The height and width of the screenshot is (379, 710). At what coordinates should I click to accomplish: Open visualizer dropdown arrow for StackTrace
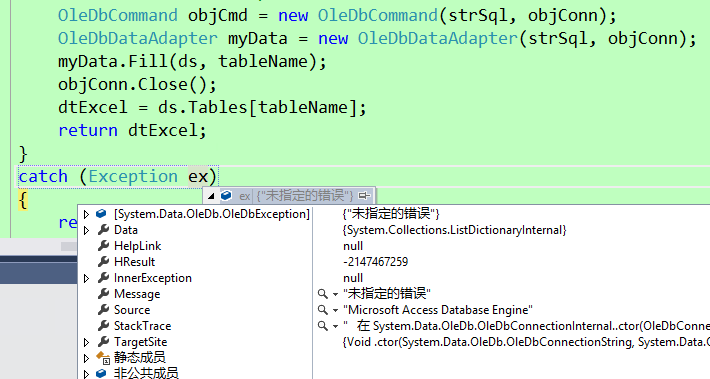[336, 326]
